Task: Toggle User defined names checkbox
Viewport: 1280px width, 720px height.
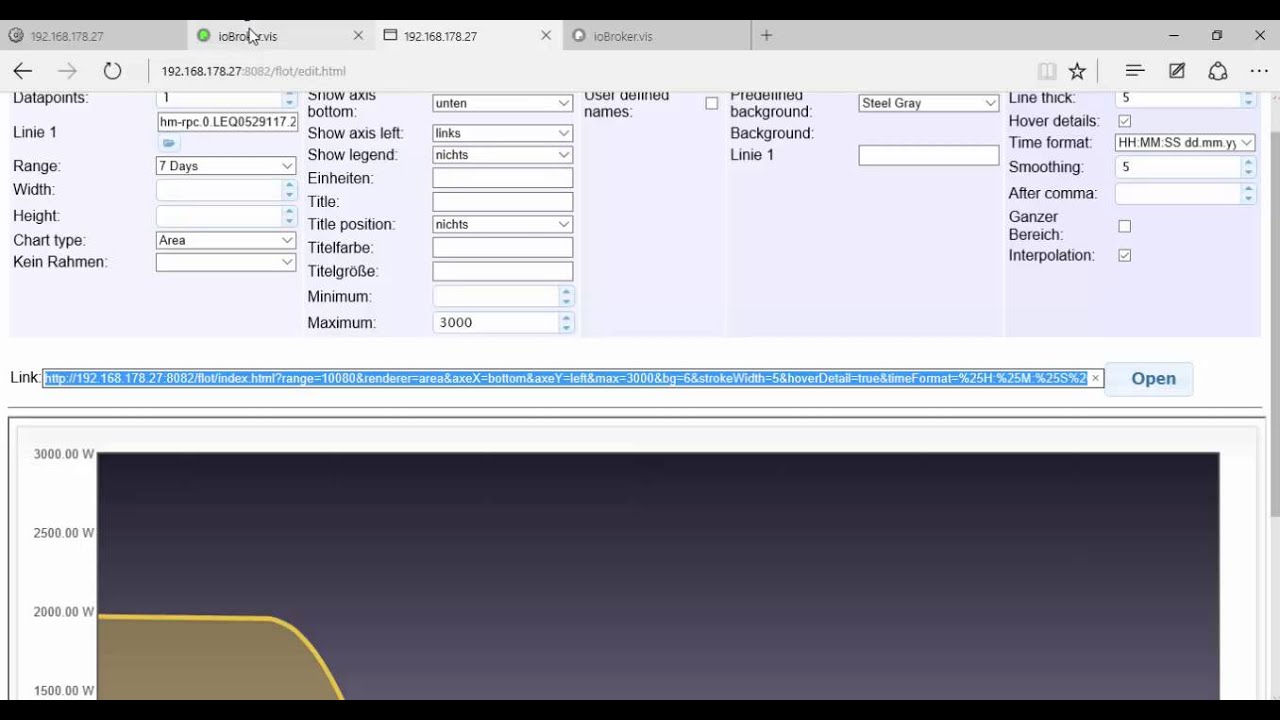Action: coord(711,103)
